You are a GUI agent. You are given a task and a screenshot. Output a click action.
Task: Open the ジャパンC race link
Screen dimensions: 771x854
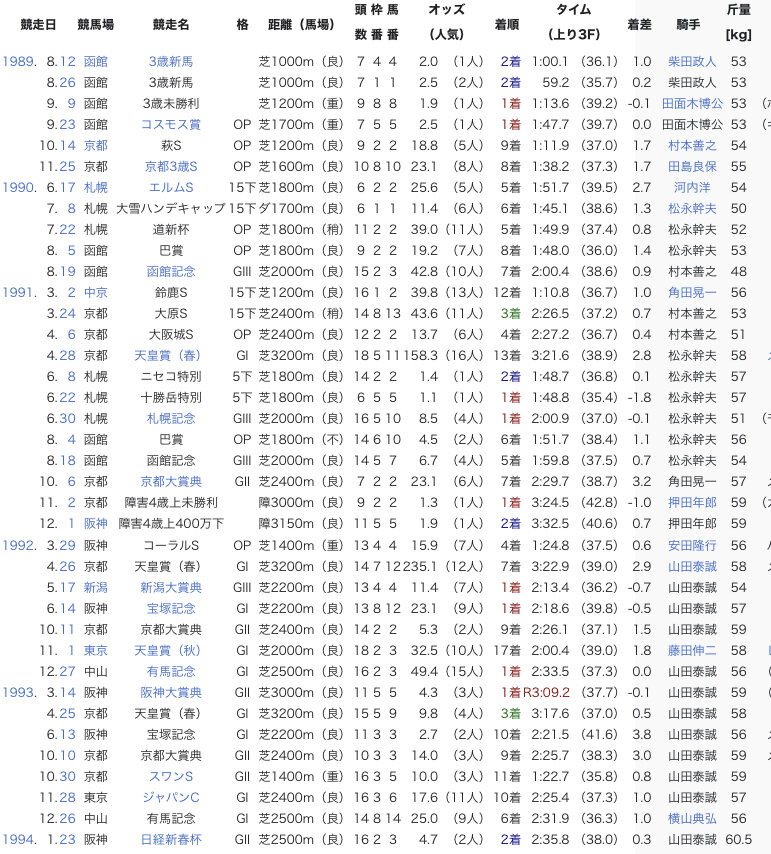point(171,797)
